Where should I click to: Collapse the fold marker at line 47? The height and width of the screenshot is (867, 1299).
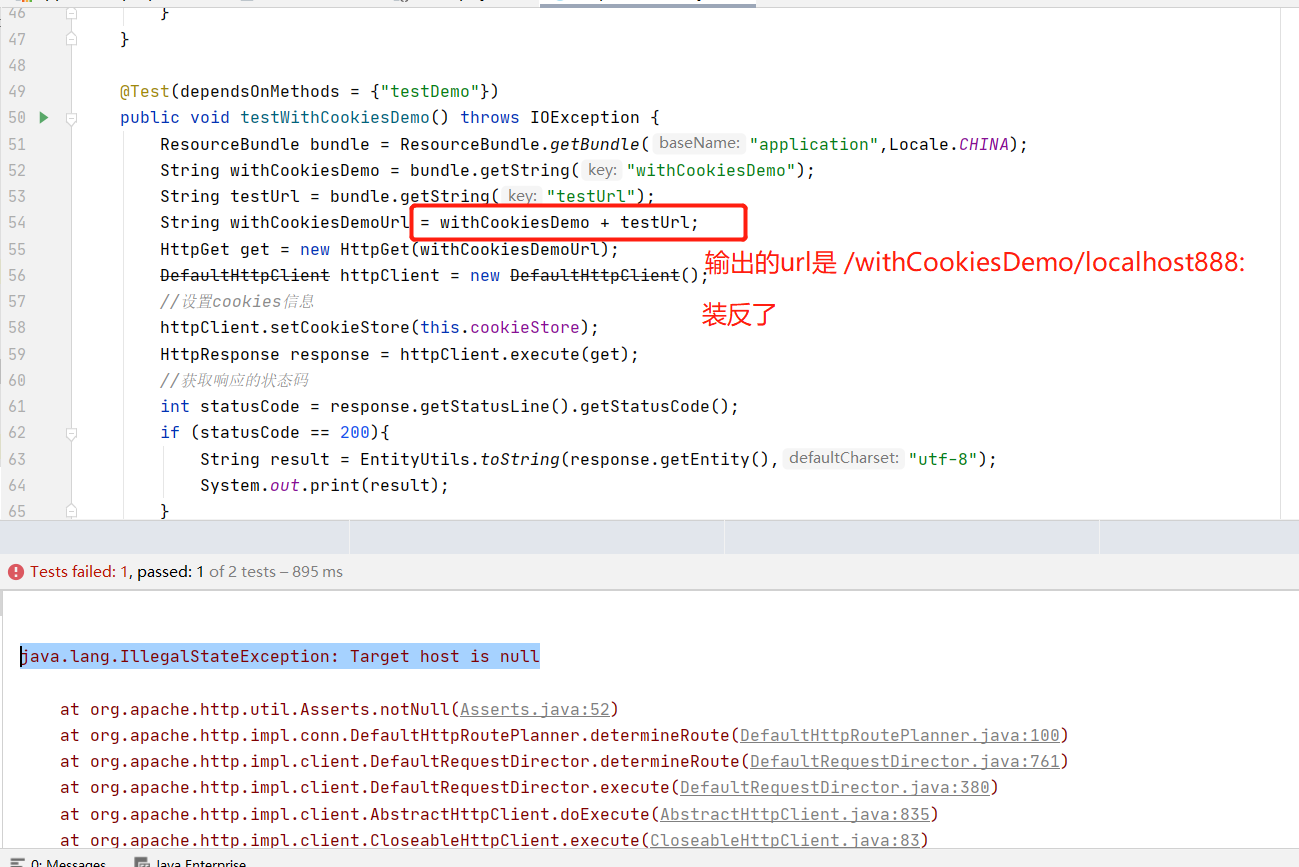(x=70, y=38)
